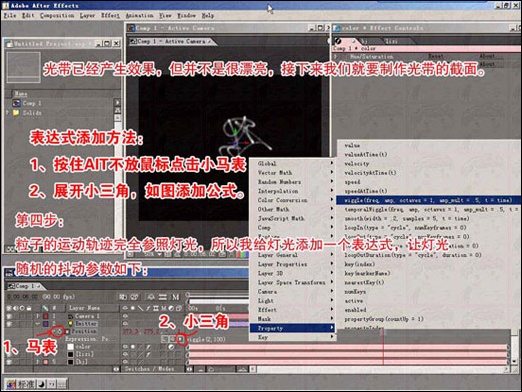Select Comp 1 in the Project panel
522x392 pixels.
[x=32, y=103]
